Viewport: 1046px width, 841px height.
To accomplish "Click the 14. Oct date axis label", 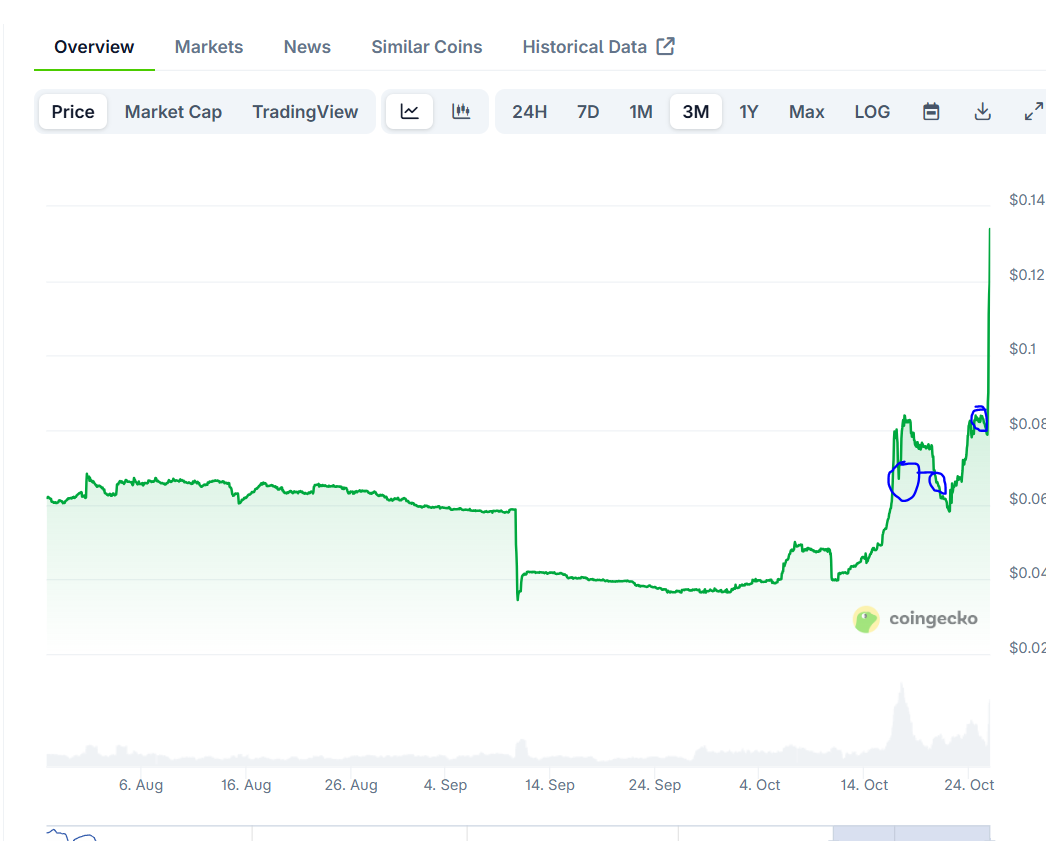I will coord(864,785).
